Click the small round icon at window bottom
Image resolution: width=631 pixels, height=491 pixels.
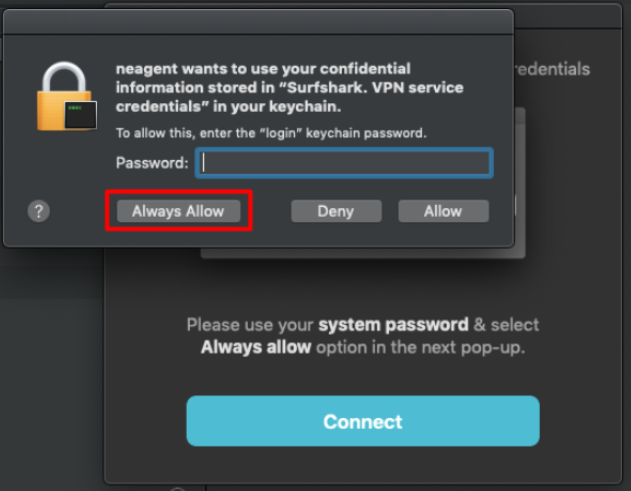pyautogui.click(x=177, y=489)
